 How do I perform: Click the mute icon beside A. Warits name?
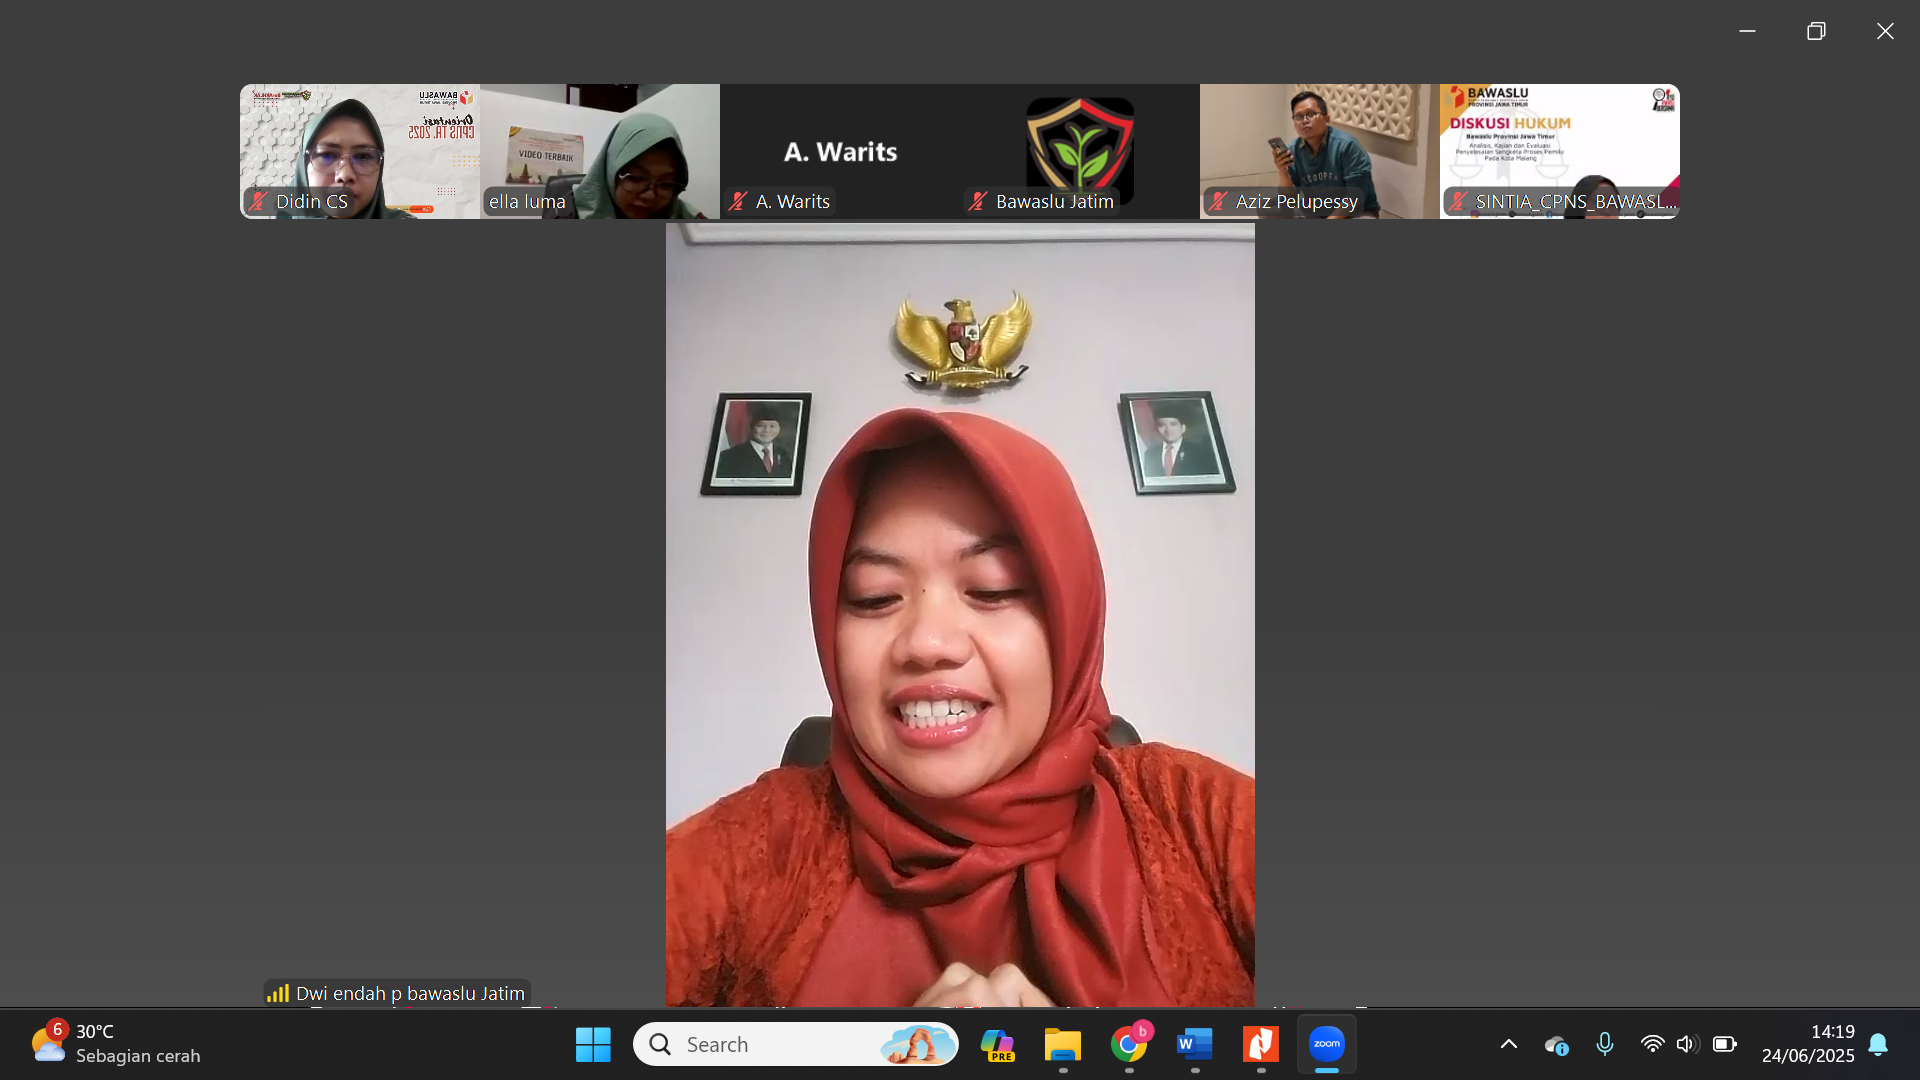(739, 201)
